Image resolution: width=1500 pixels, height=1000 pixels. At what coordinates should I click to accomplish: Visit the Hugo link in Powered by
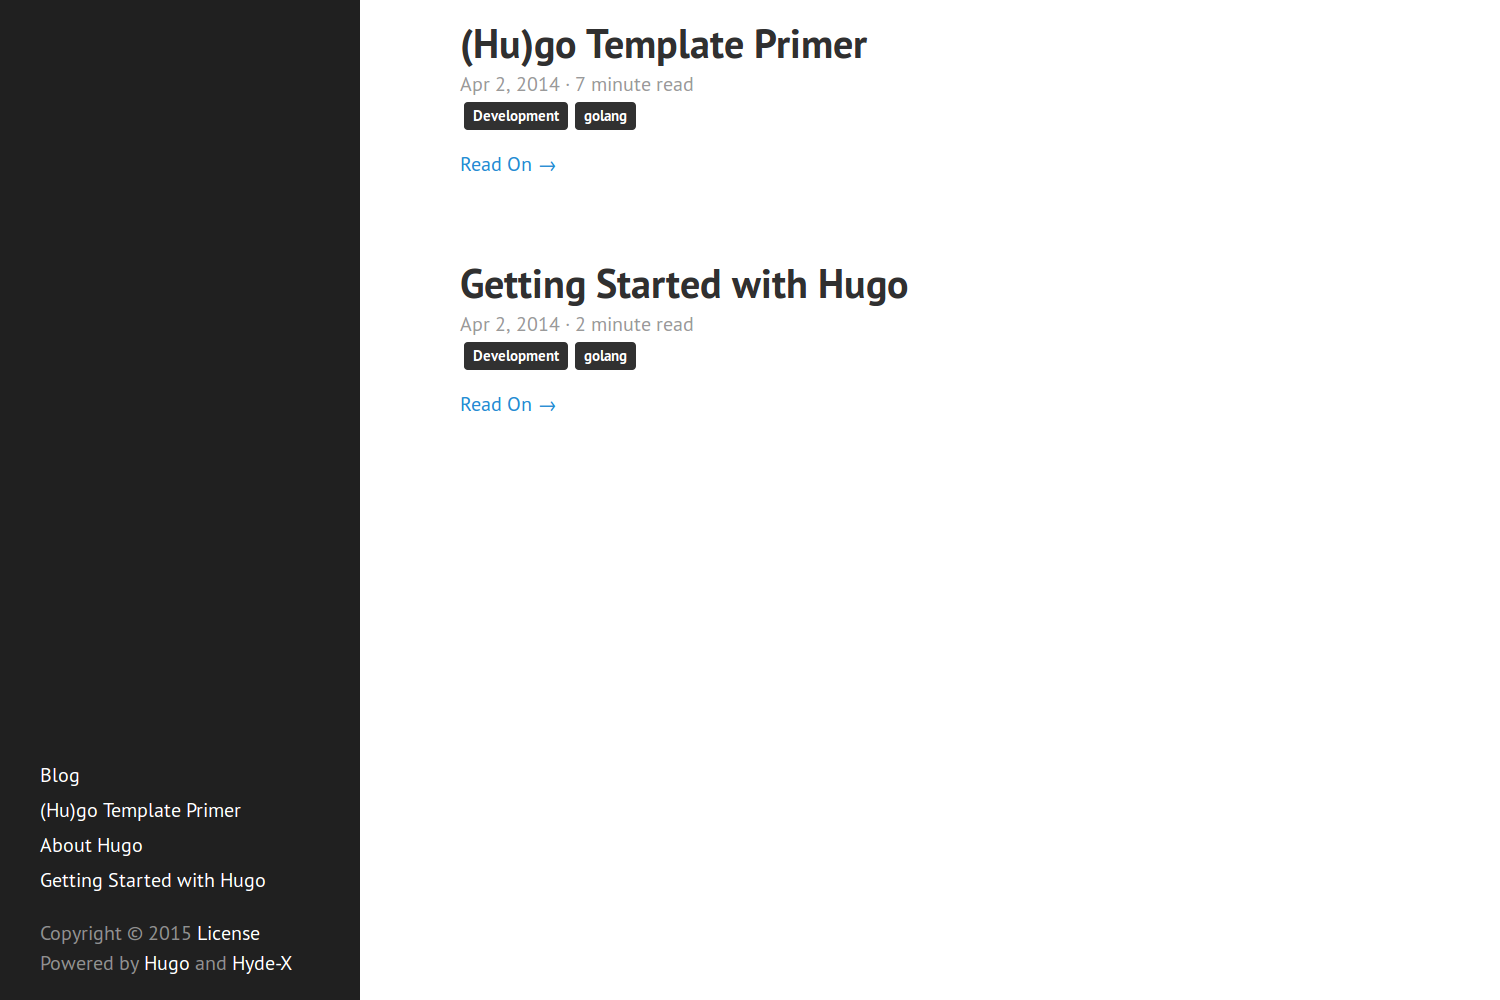coord(167,964)
